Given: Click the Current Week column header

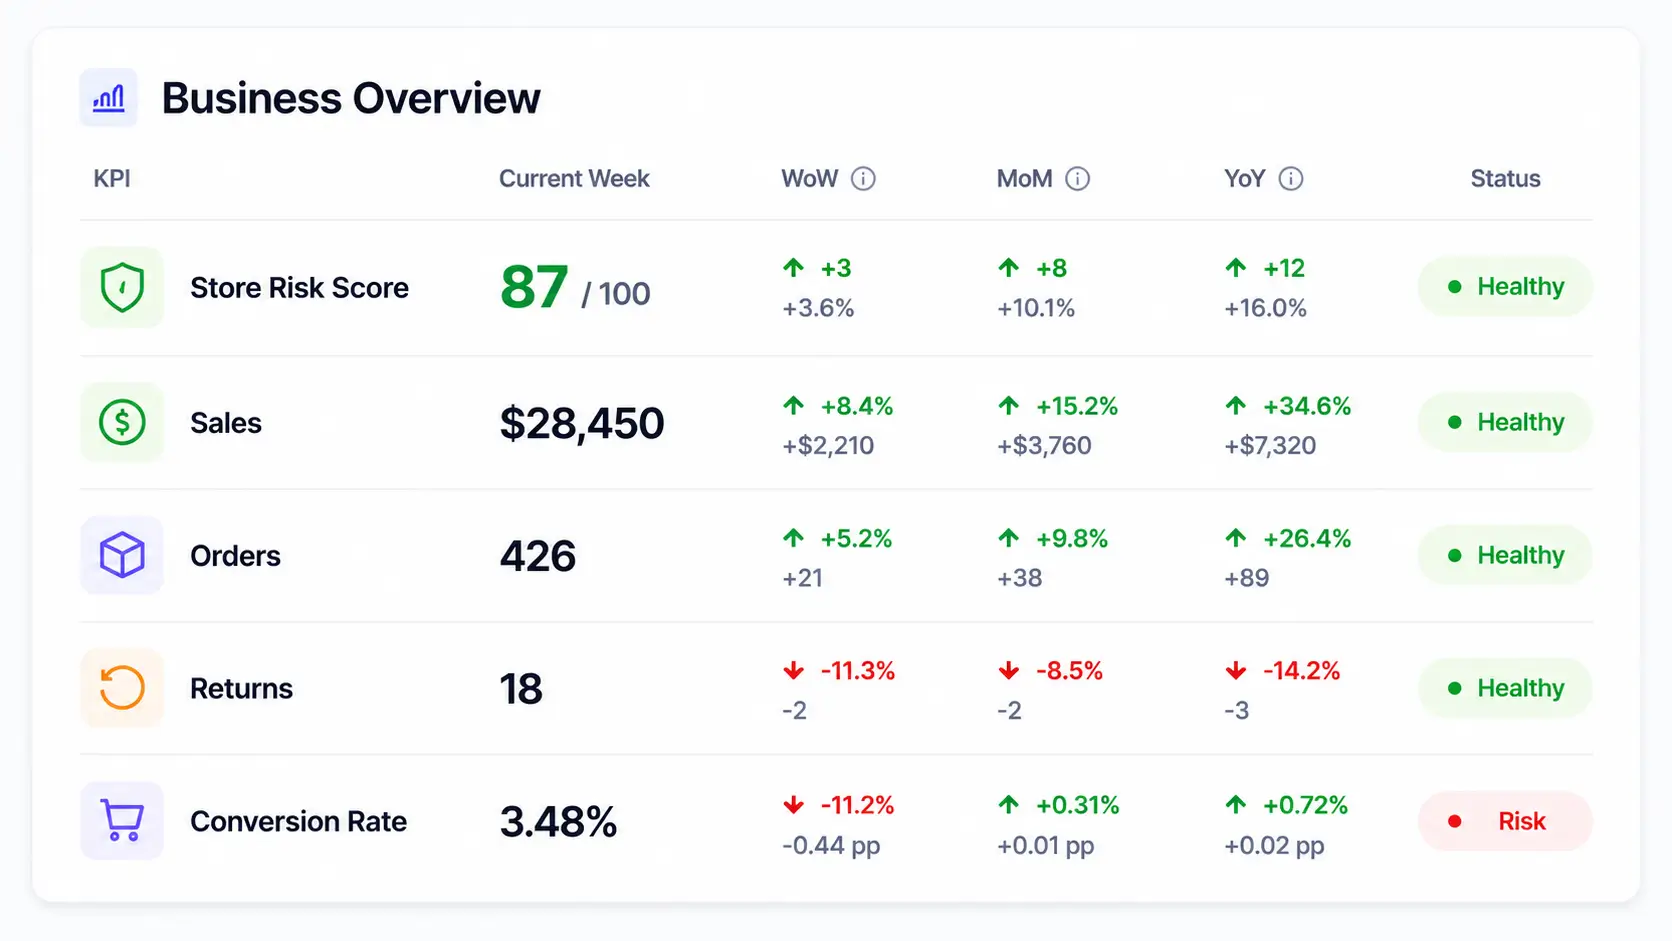Looking at the screenshot, I should [x=574, y=179].
